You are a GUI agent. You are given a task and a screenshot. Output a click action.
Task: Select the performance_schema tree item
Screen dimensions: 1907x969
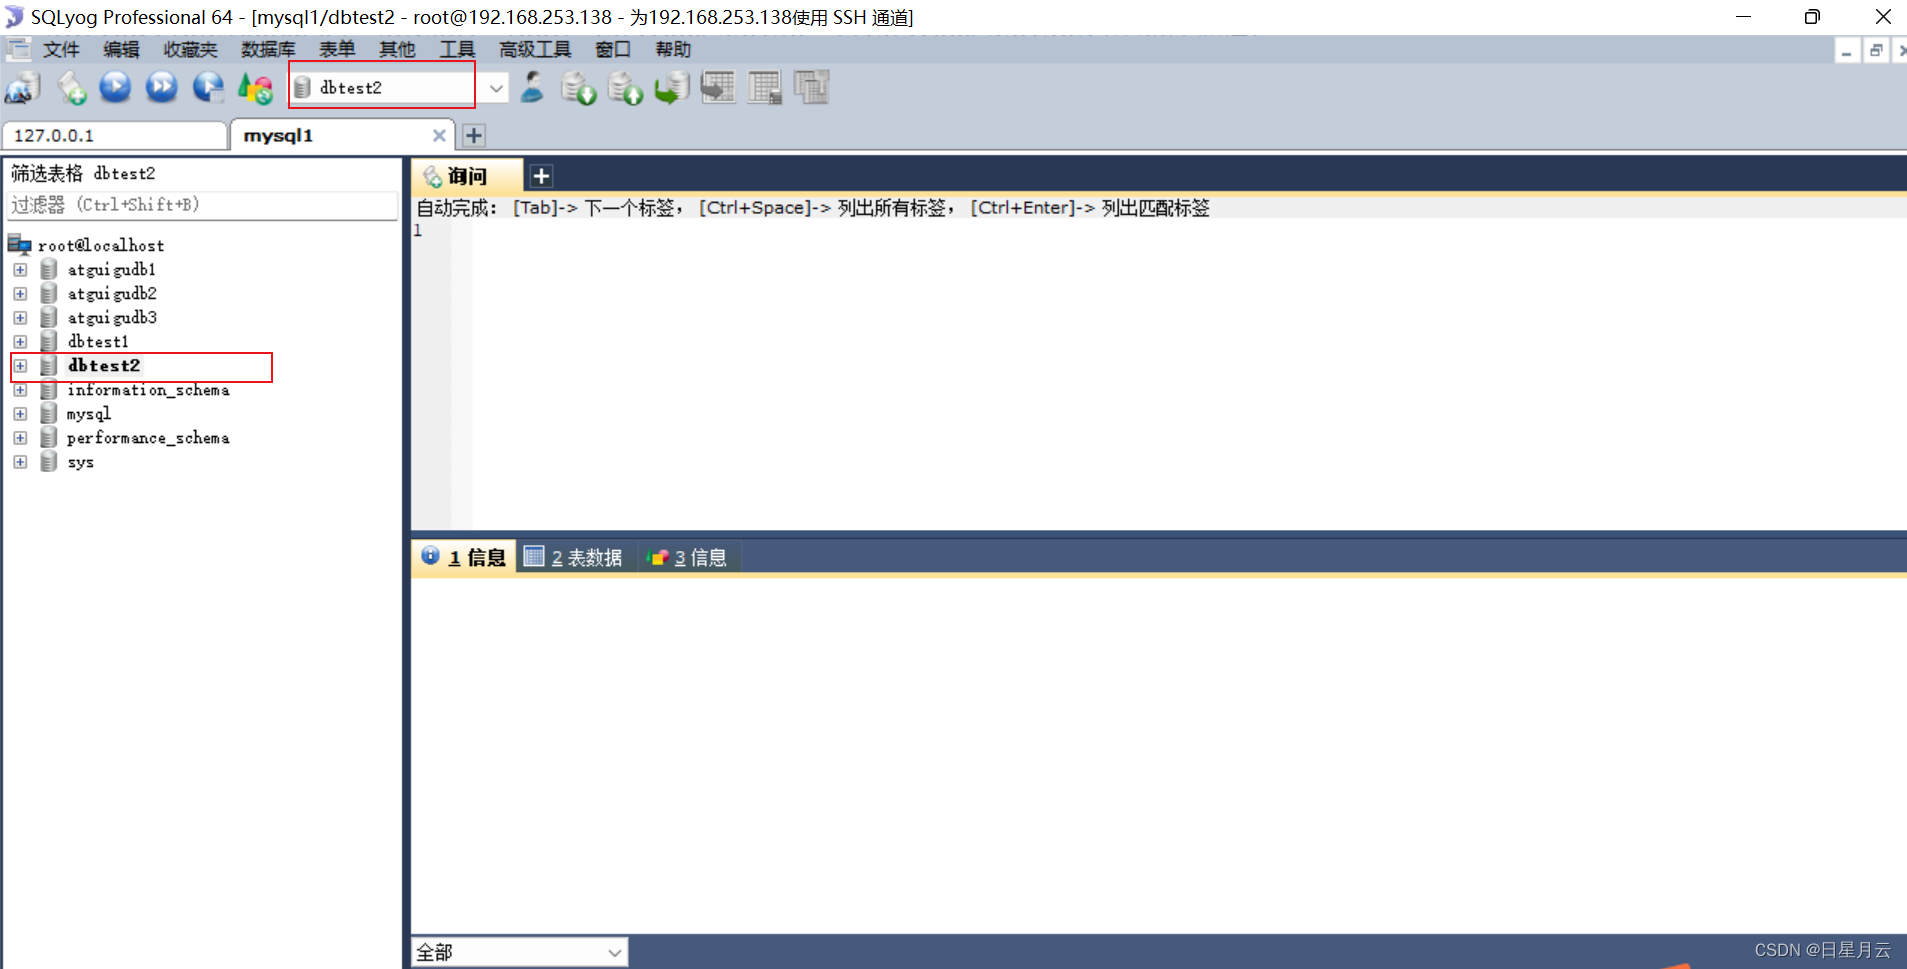(148, 438)
